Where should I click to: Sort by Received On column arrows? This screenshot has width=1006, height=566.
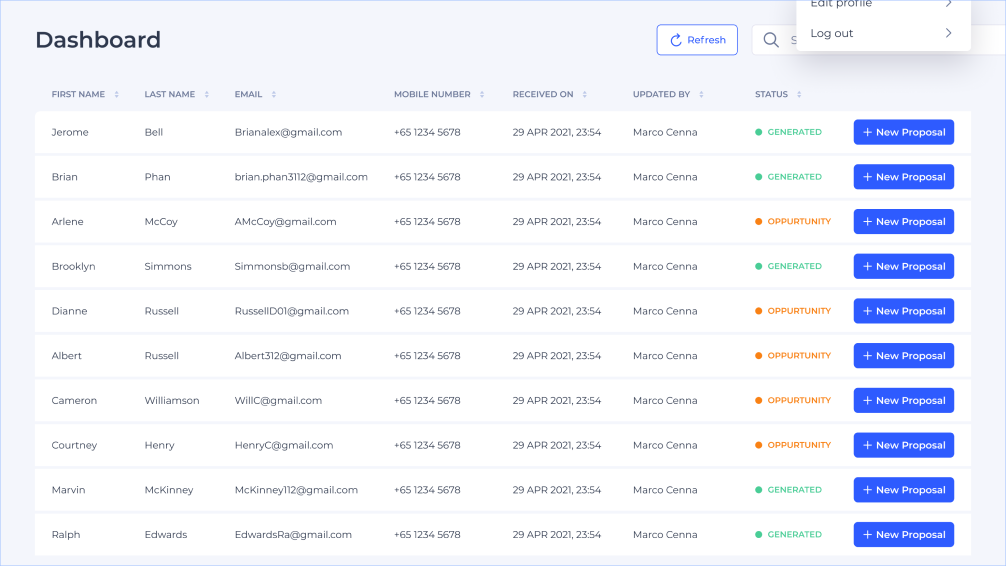point(585,95)
